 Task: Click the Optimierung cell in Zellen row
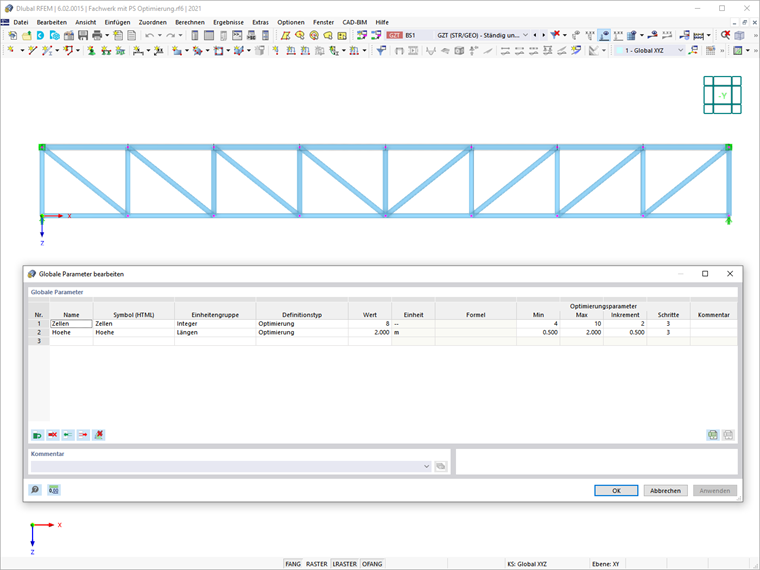click(302, 324)
